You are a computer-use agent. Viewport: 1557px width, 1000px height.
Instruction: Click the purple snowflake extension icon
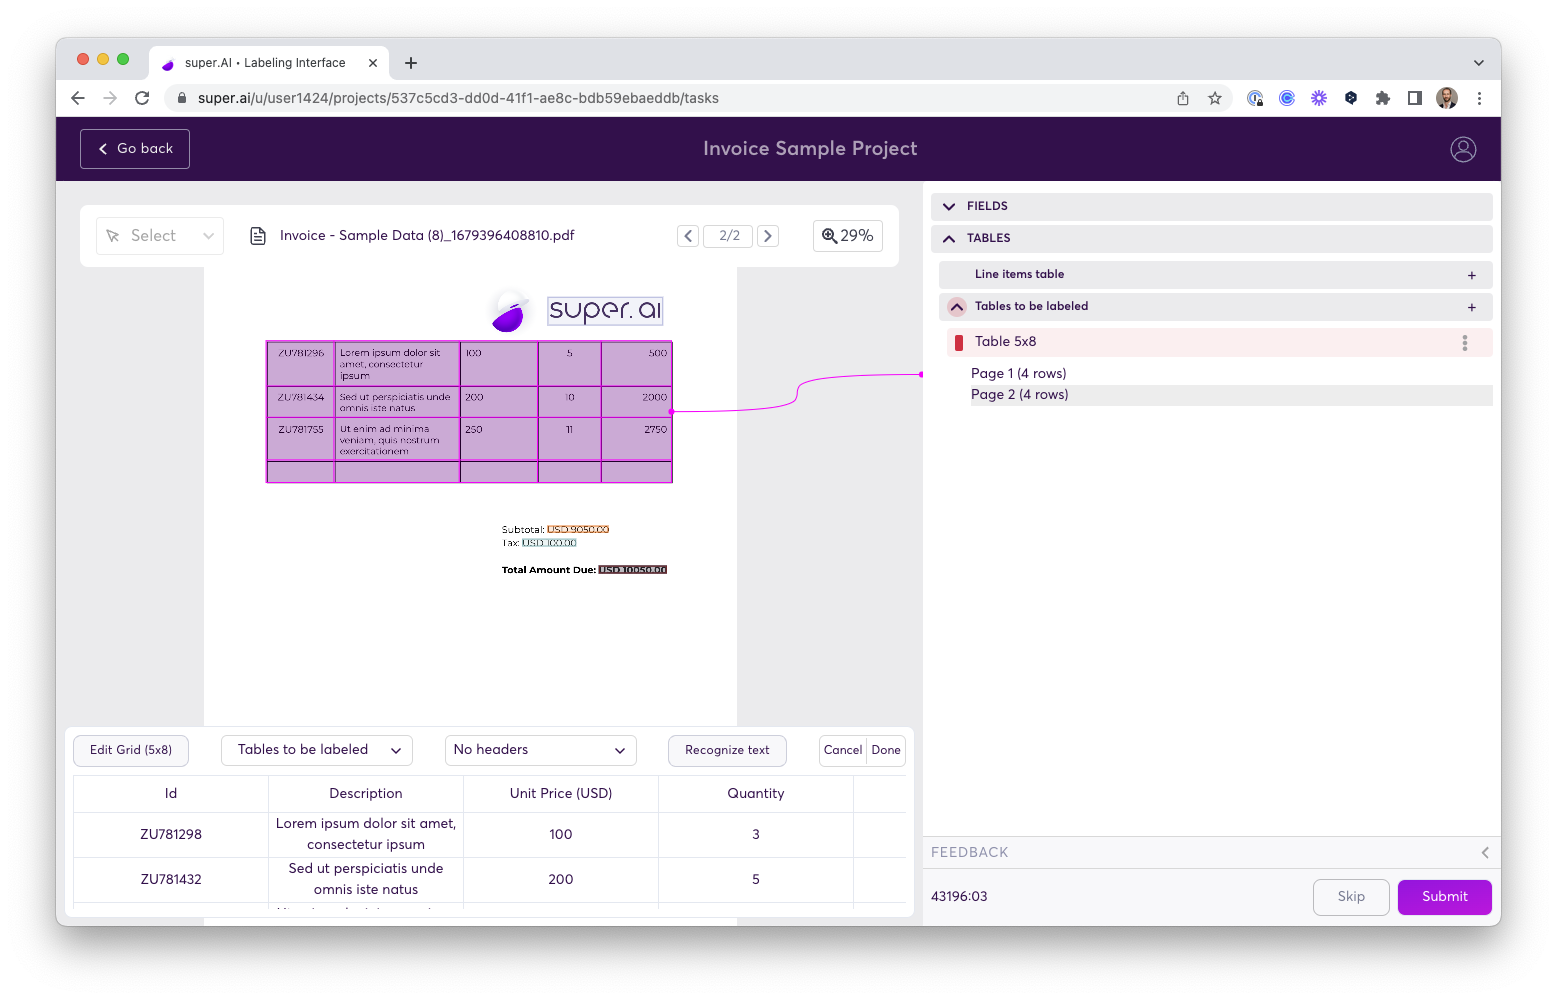pos(1319,98)
